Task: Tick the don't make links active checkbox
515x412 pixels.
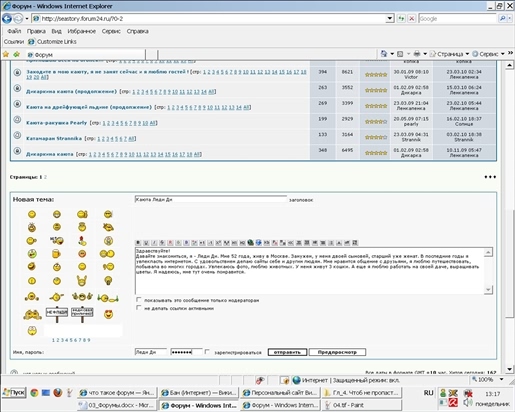Action: (x=139, y=308)
